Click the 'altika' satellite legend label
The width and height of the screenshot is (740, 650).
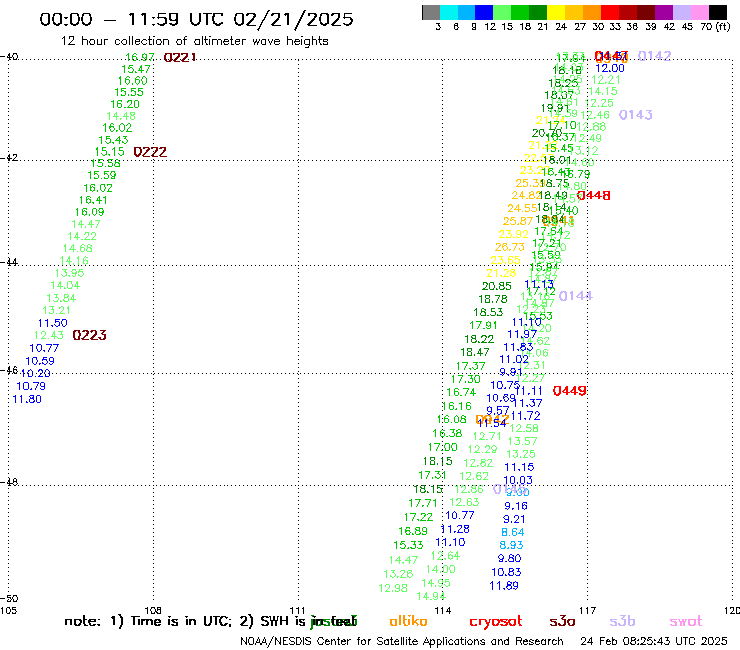coord(408,621)
